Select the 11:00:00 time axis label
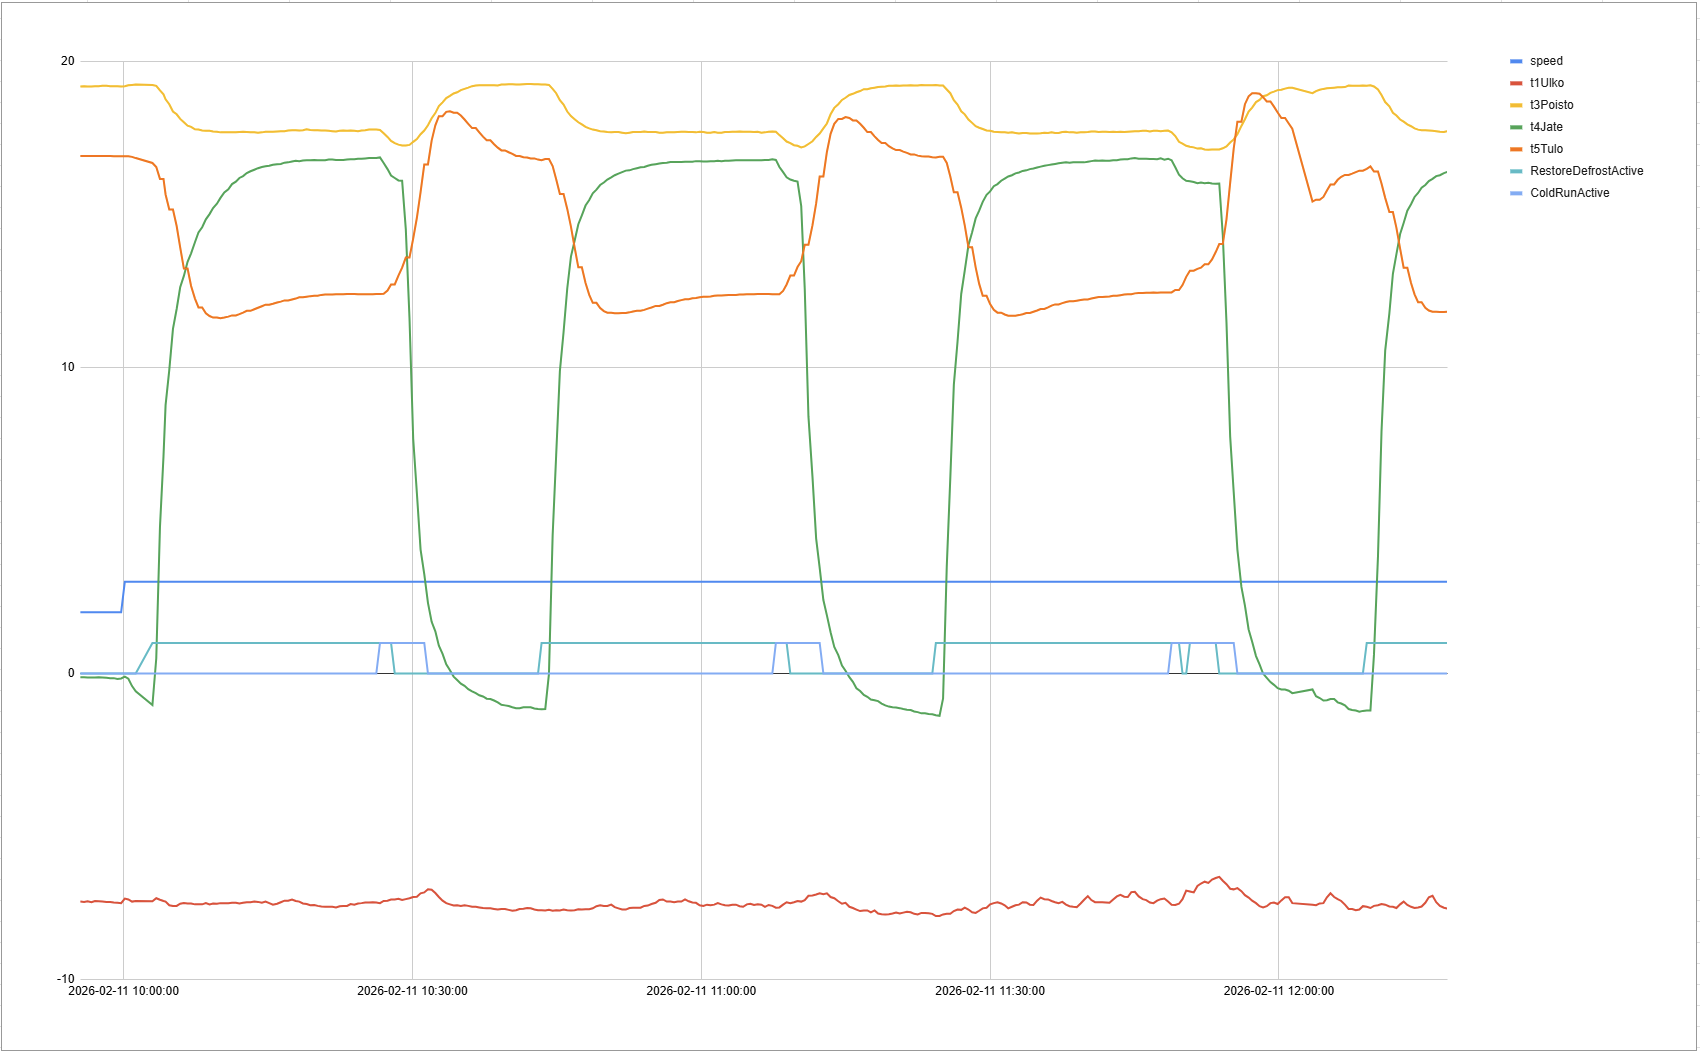Screen dimensions: 1700x1051 (701, 991)
